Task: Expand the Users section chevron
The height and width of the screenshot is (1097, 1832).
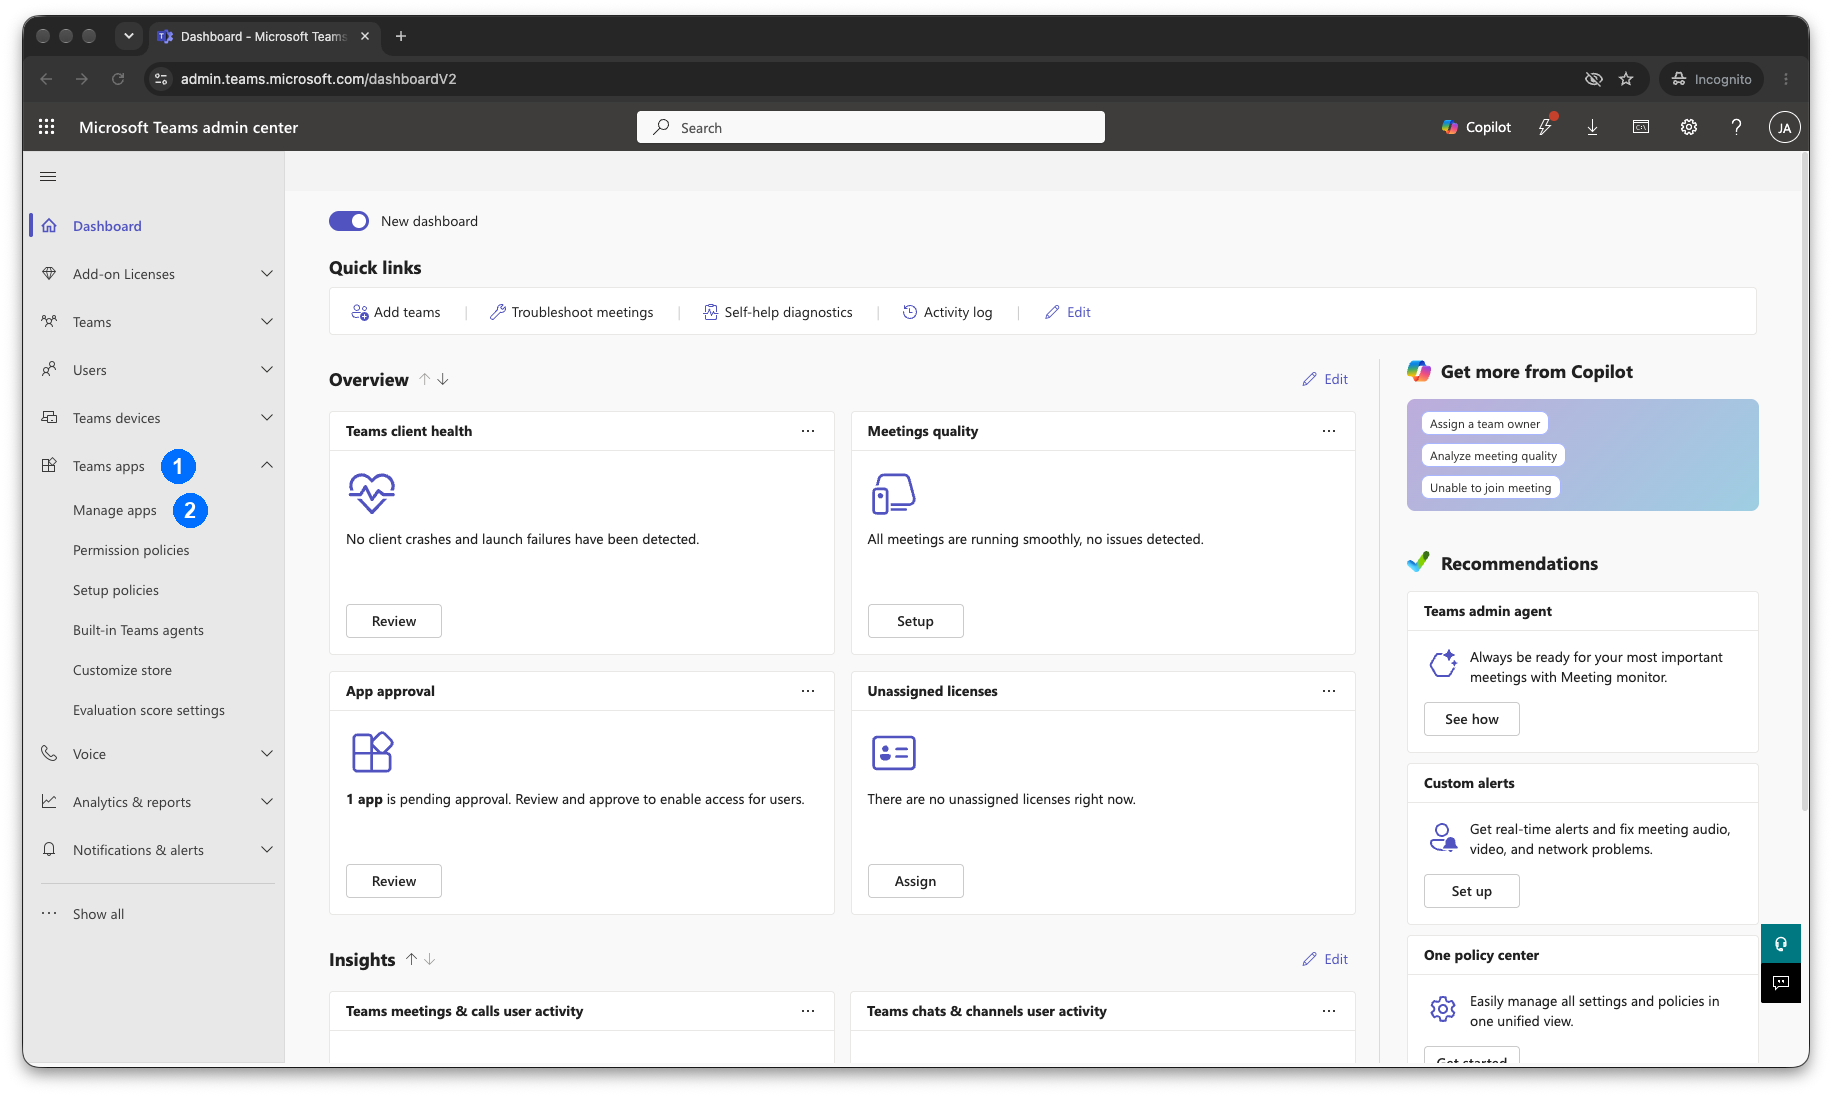Action: 267,369
